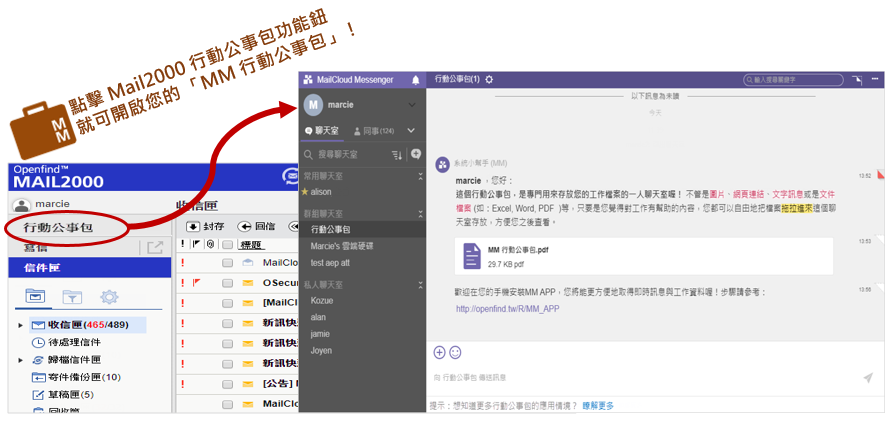Check the box for the [MailCl mail
The image size is (895, 424).
coord(228,303)
